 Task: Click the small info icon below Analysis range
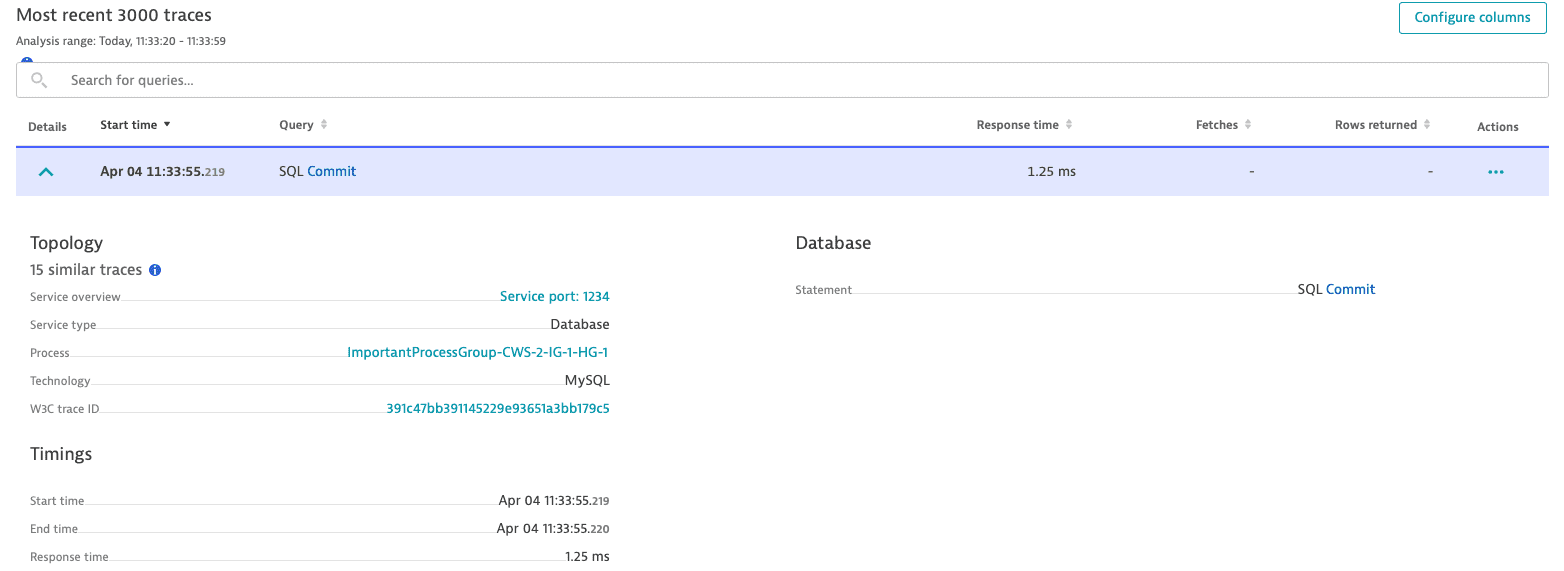click(x=27, y=60)
